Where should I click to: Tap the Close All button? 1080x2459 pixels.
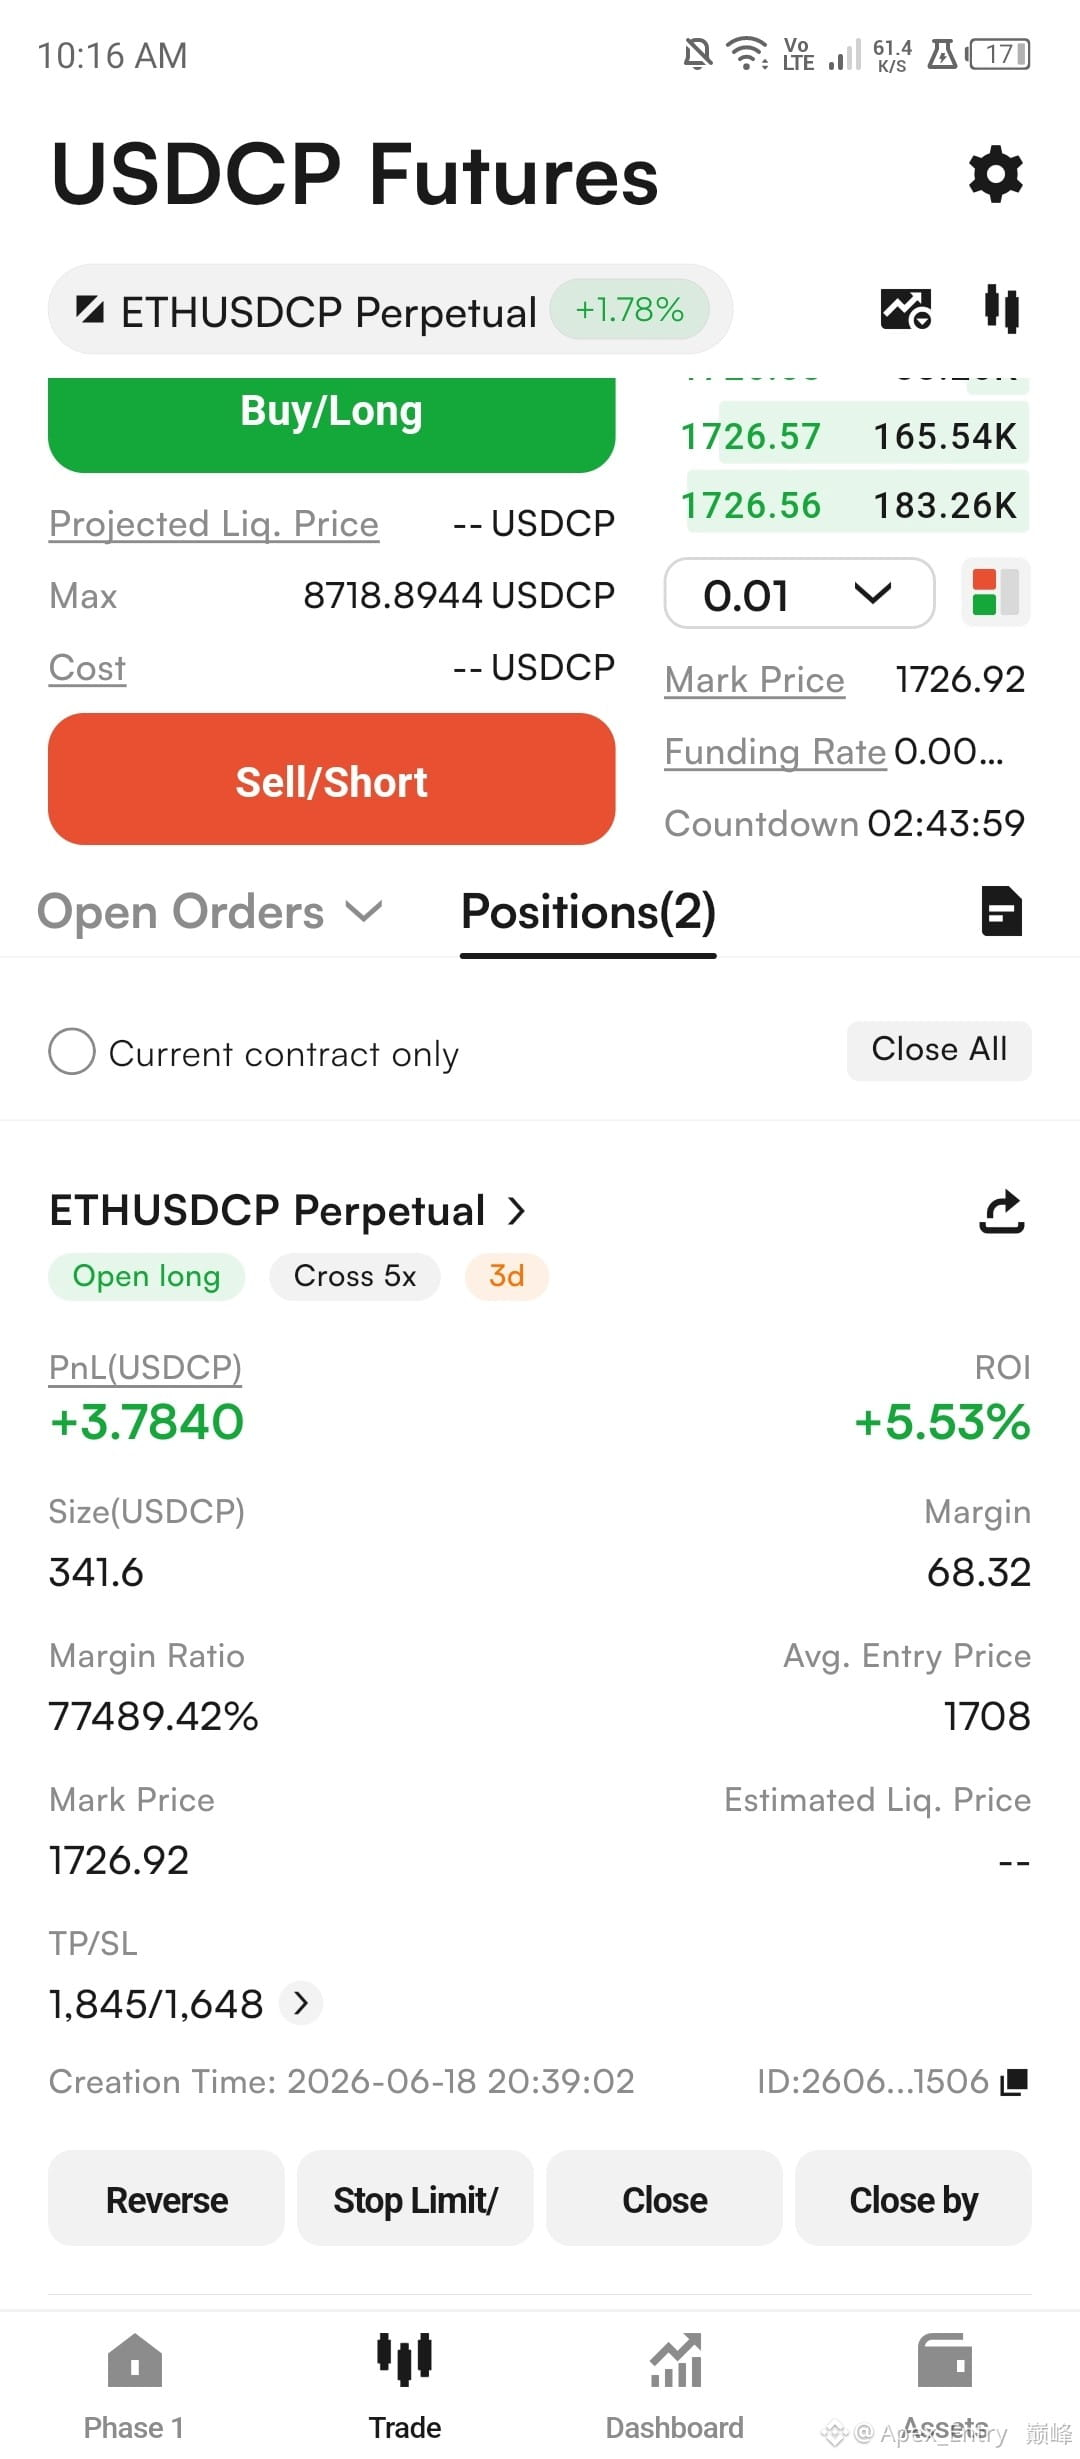point(939,1050)
